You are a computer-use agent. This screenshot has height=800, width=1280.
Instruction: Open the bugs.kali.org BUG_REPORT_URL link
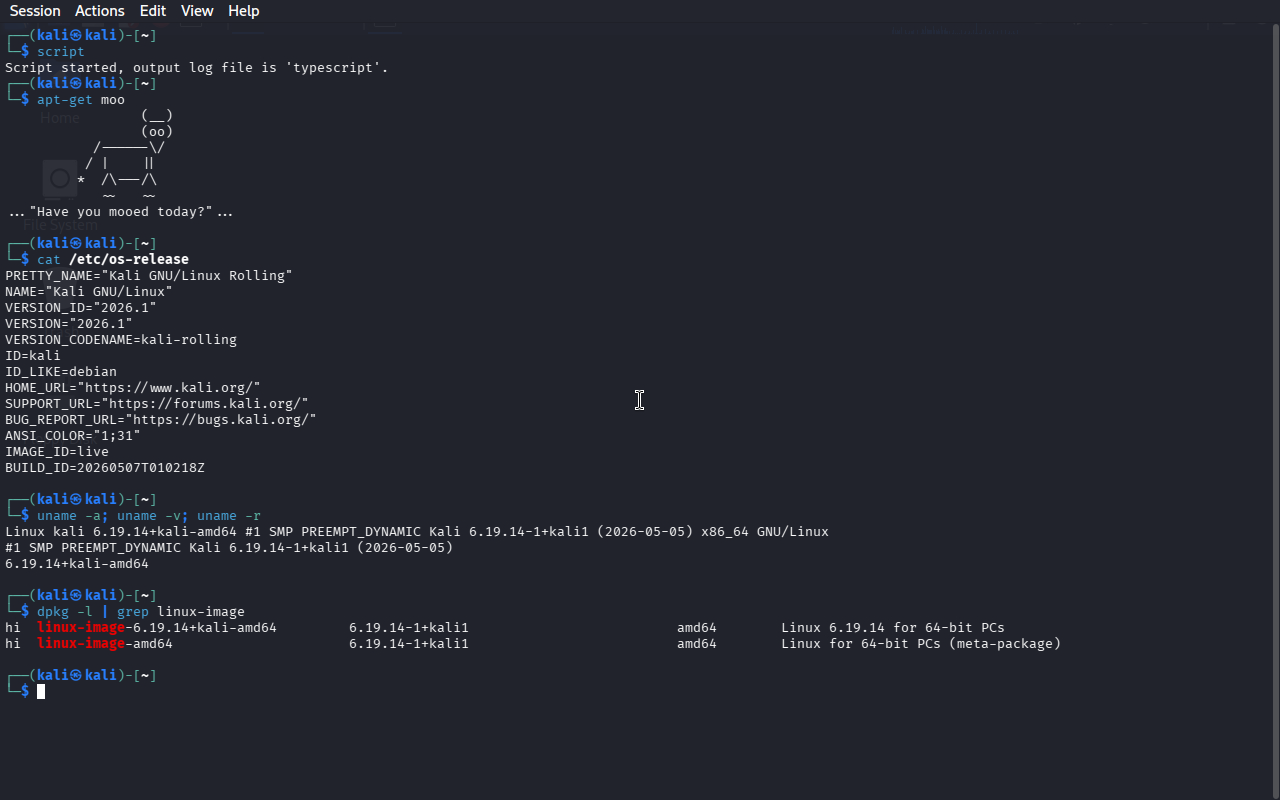coord(224,420)
